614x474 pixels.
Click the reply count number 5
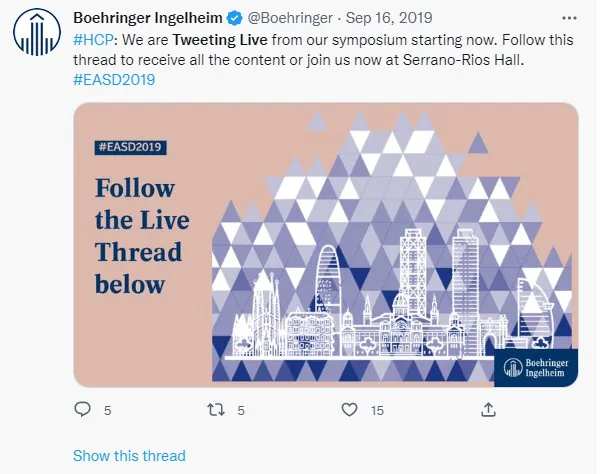(107, 410)
